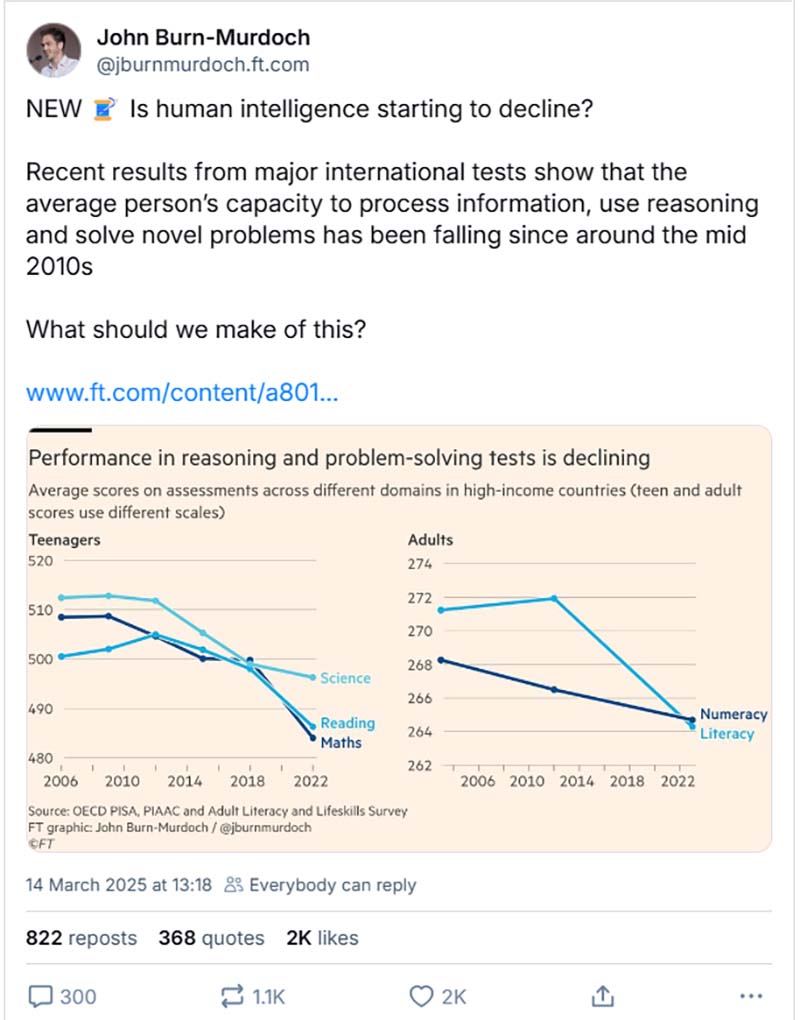The width and height of the screenshot is (800, 1020).
Task: View the 822 reposts list
Action: (x=81, y=938)
